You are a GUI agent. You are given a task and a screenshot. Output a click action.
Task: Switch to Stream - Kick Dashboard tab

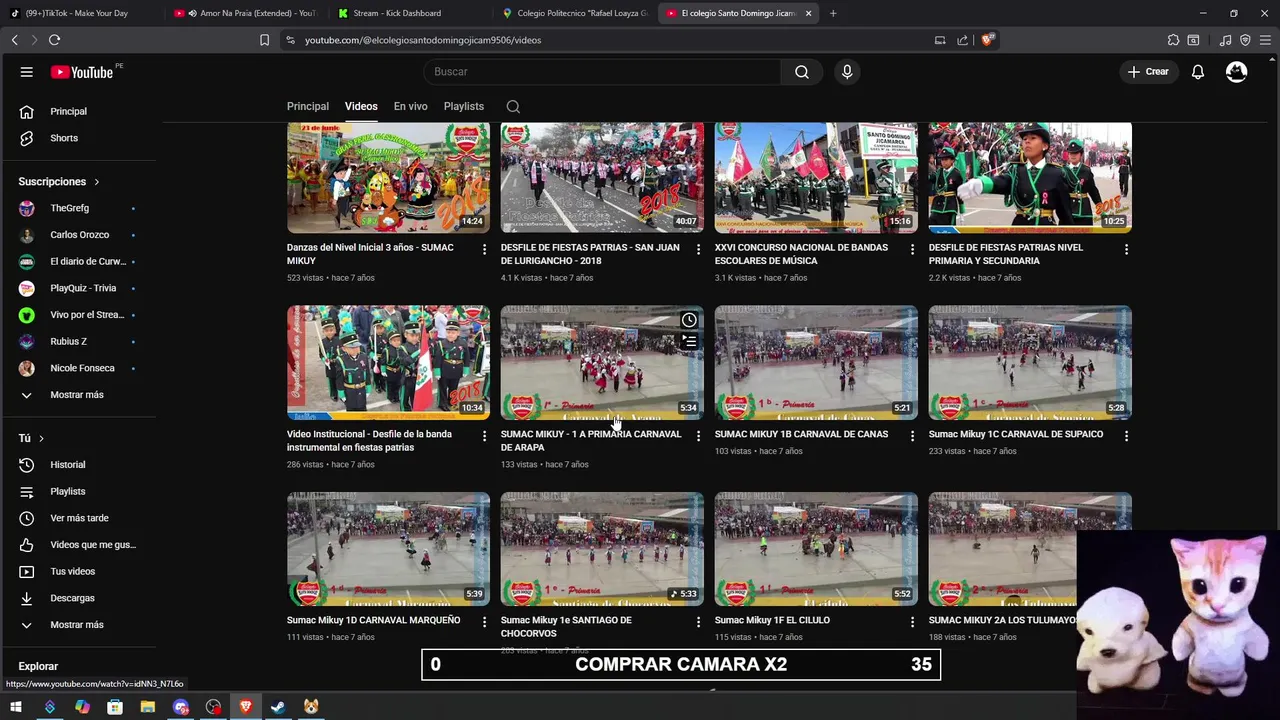pyautogui.click(x=409, y=13)
